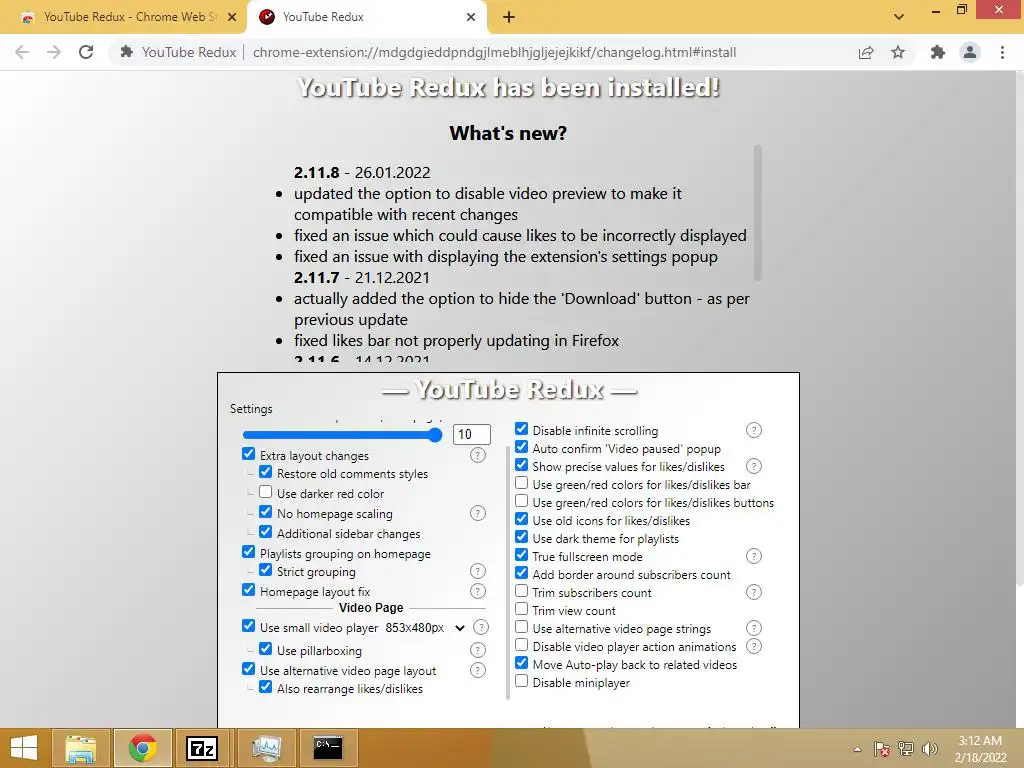Show help for True fullscreen mode
This screenshot has height=768, width=1024.
754,556
